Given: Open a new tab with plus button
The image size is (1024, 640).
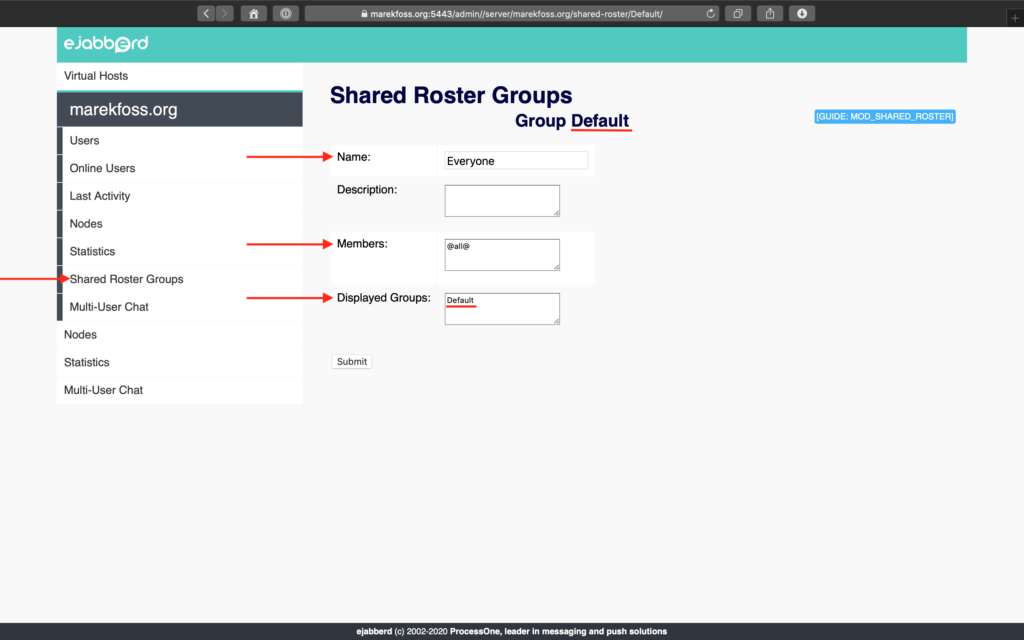Looking at the screenshot, I should point(1015,17).
